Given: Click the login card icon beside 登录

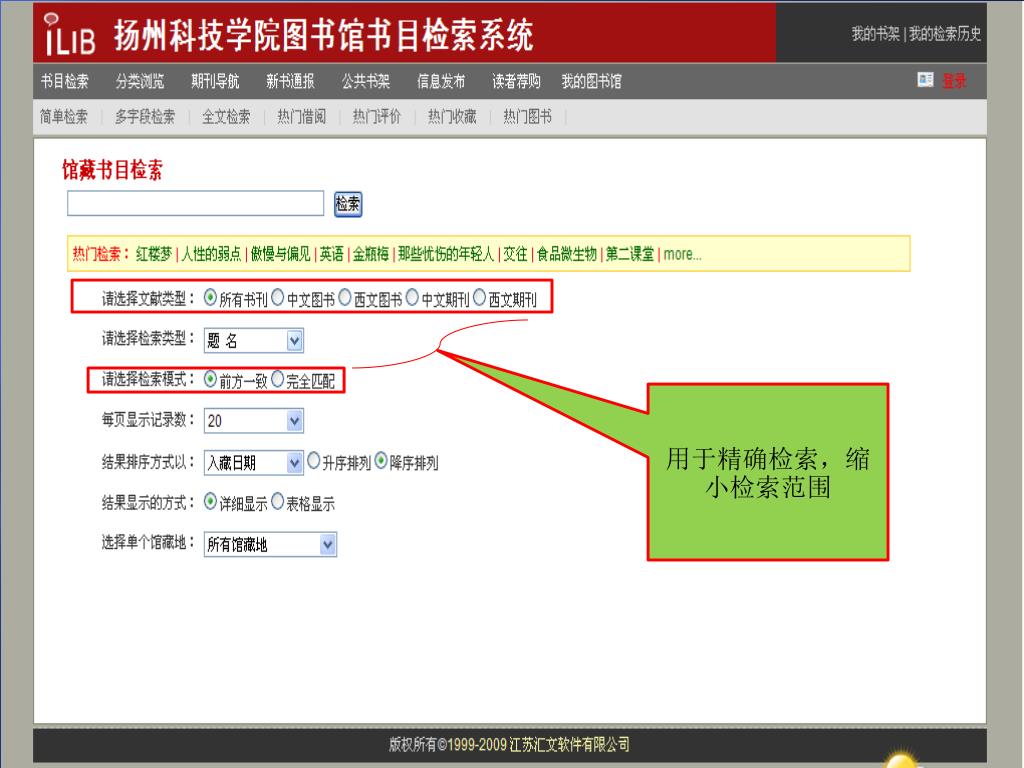Looking at the screenshot, I should (x=925, y=80).
